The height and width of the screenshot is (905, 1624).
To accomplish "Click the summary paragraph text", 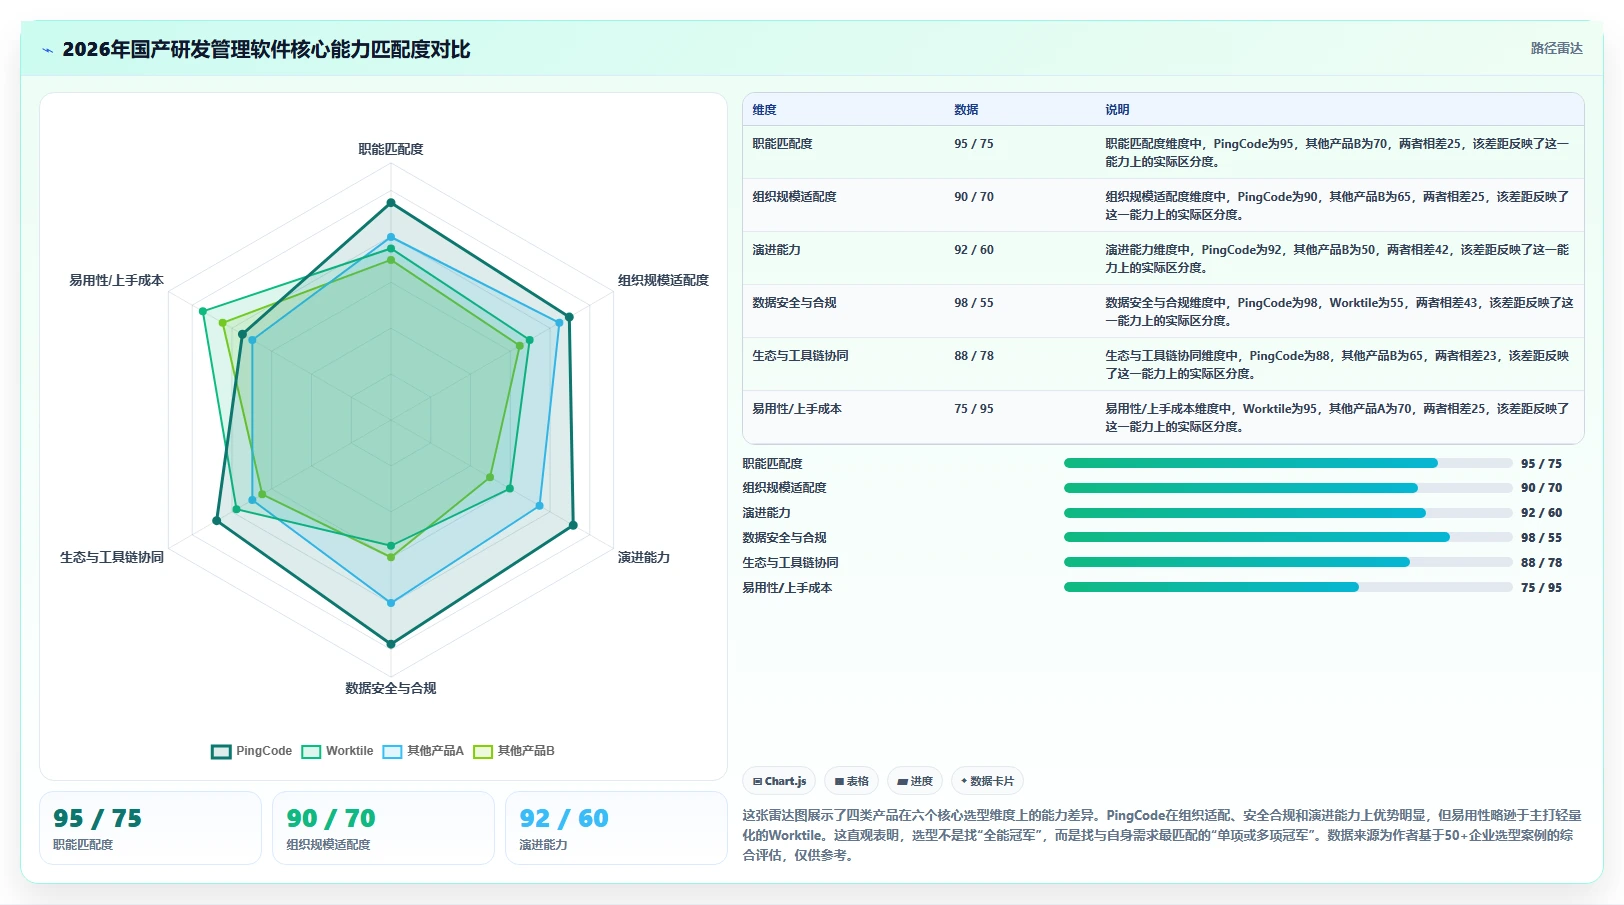I will 1162,835.
